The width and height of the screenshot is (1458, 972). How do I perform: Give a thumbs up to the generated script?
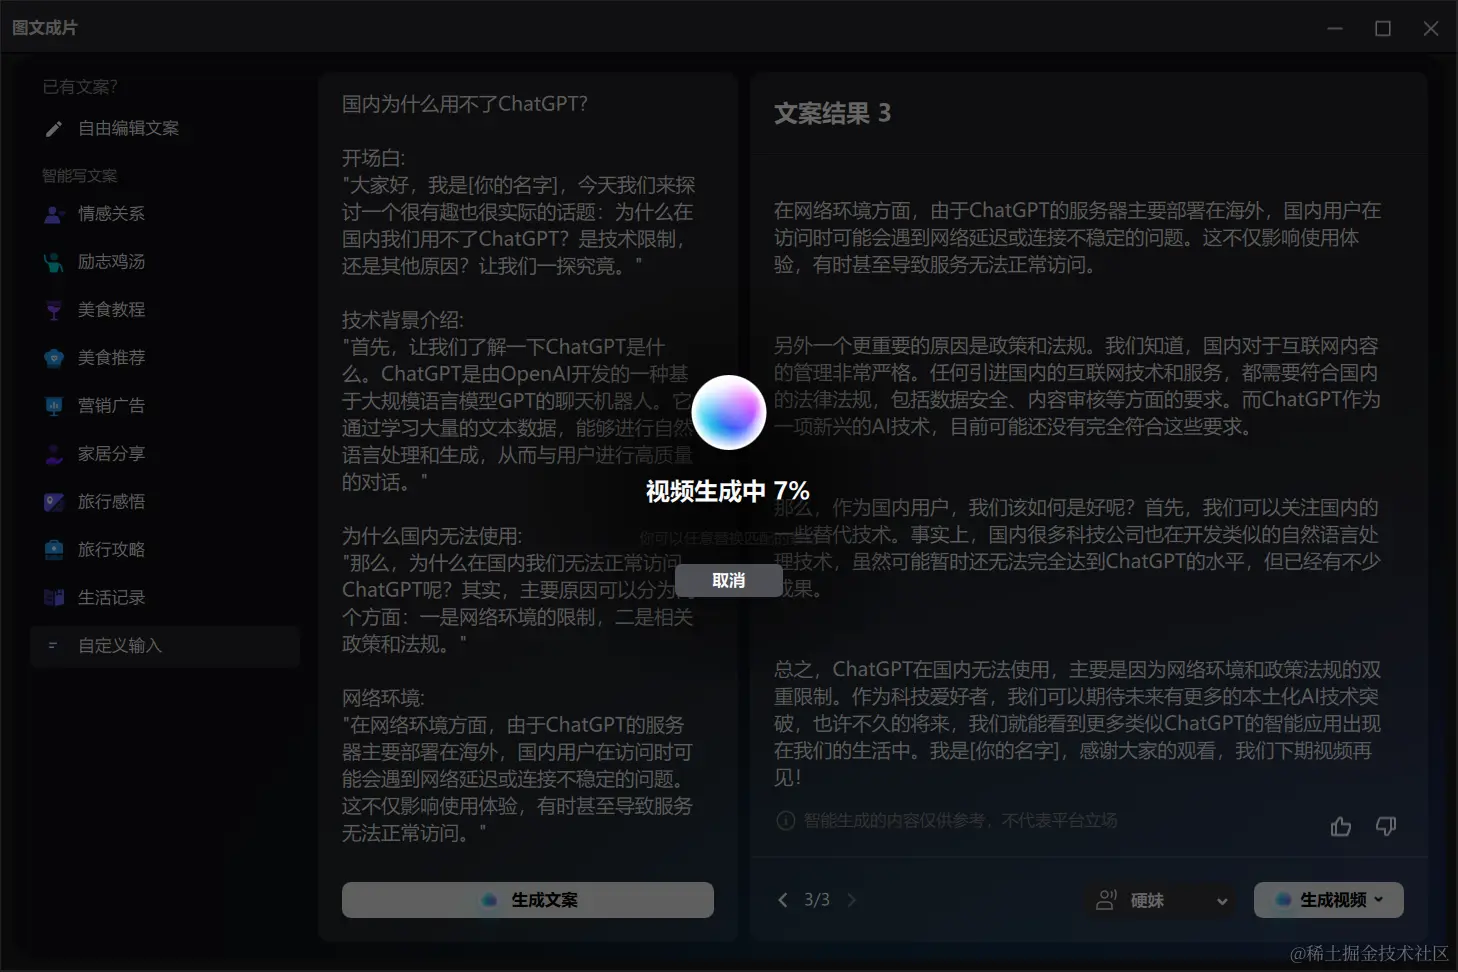(x=1340, y=827)
